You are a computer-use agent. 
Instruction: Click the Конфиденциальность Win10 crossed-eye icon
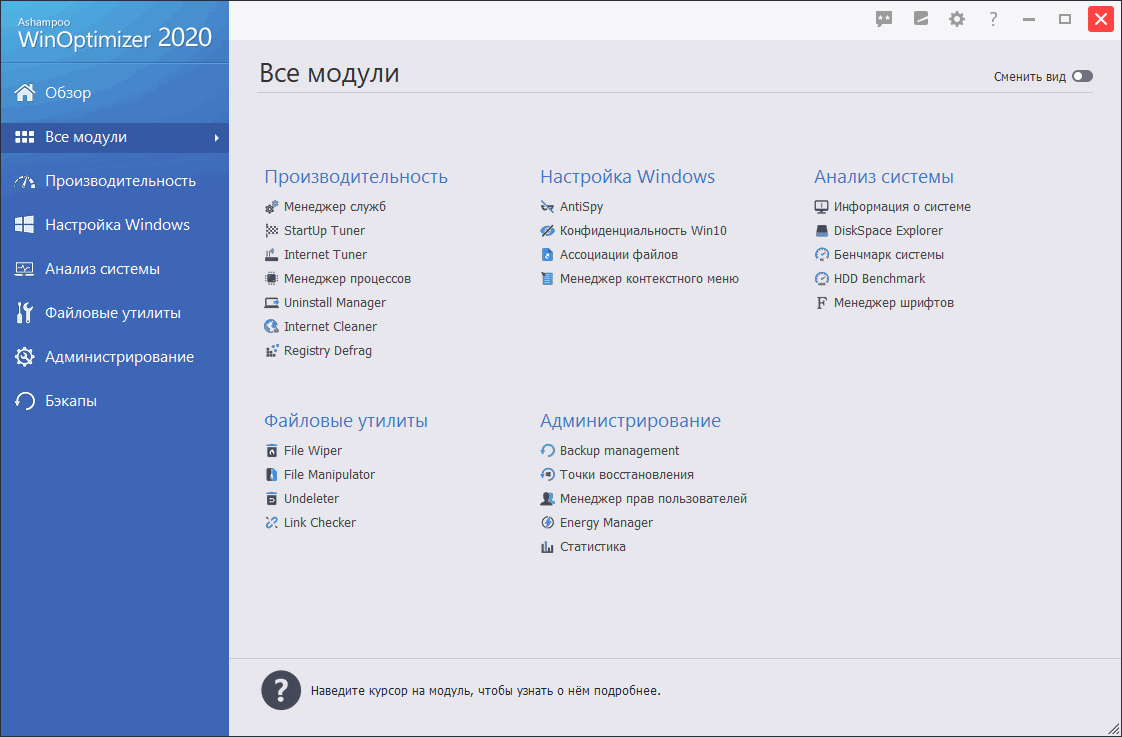(x=547, y=231)
